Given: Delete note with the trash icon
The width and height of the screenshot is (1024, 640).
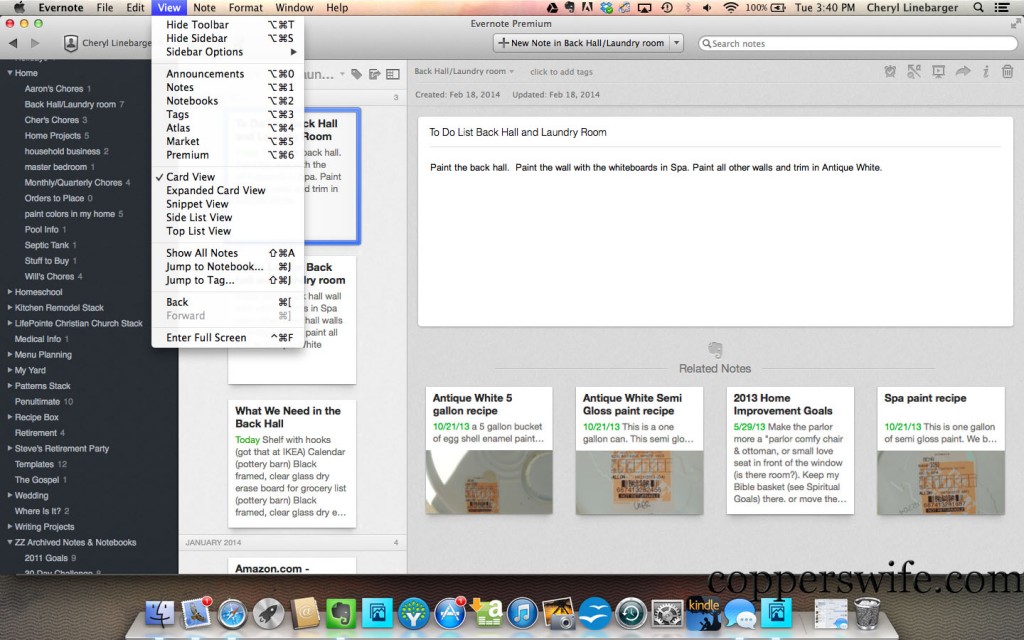Looking at the screenshot, I should (1008, 72).
